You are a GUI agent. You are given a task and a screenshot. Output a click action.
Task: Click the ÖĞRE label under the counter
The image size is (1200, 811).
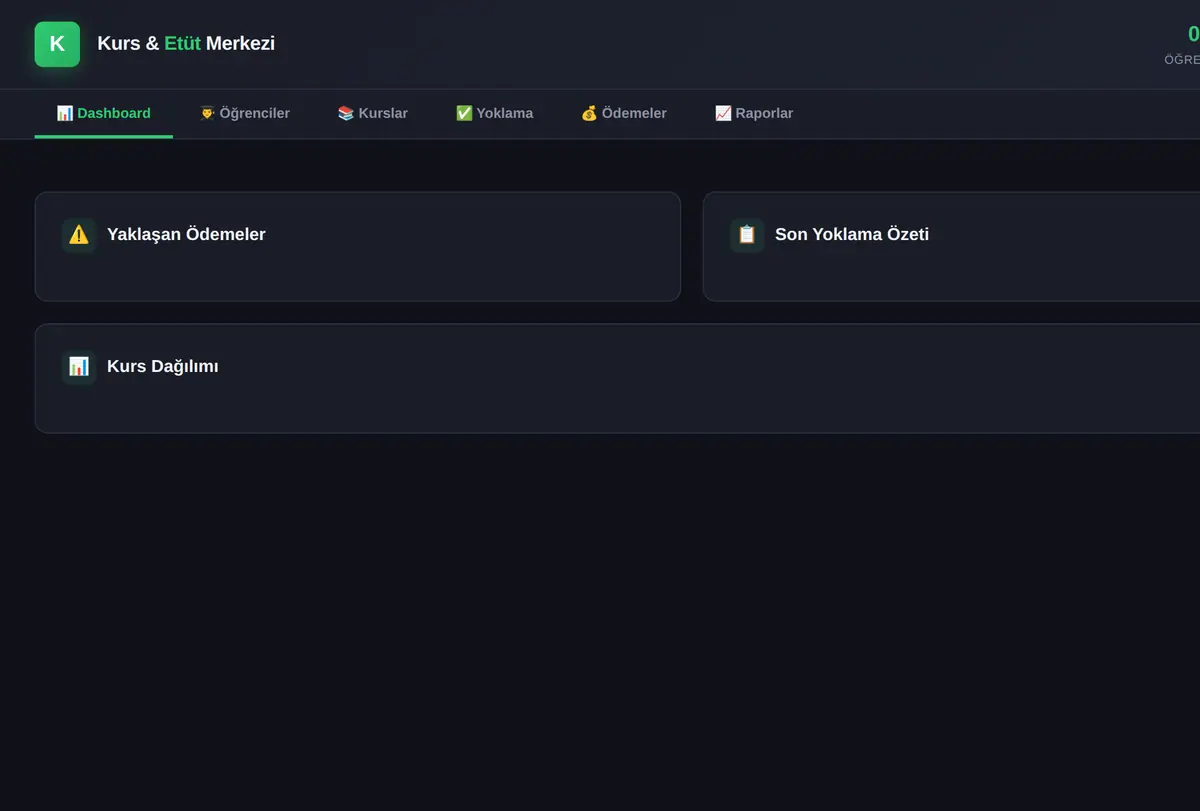[x=1182, y=60]
